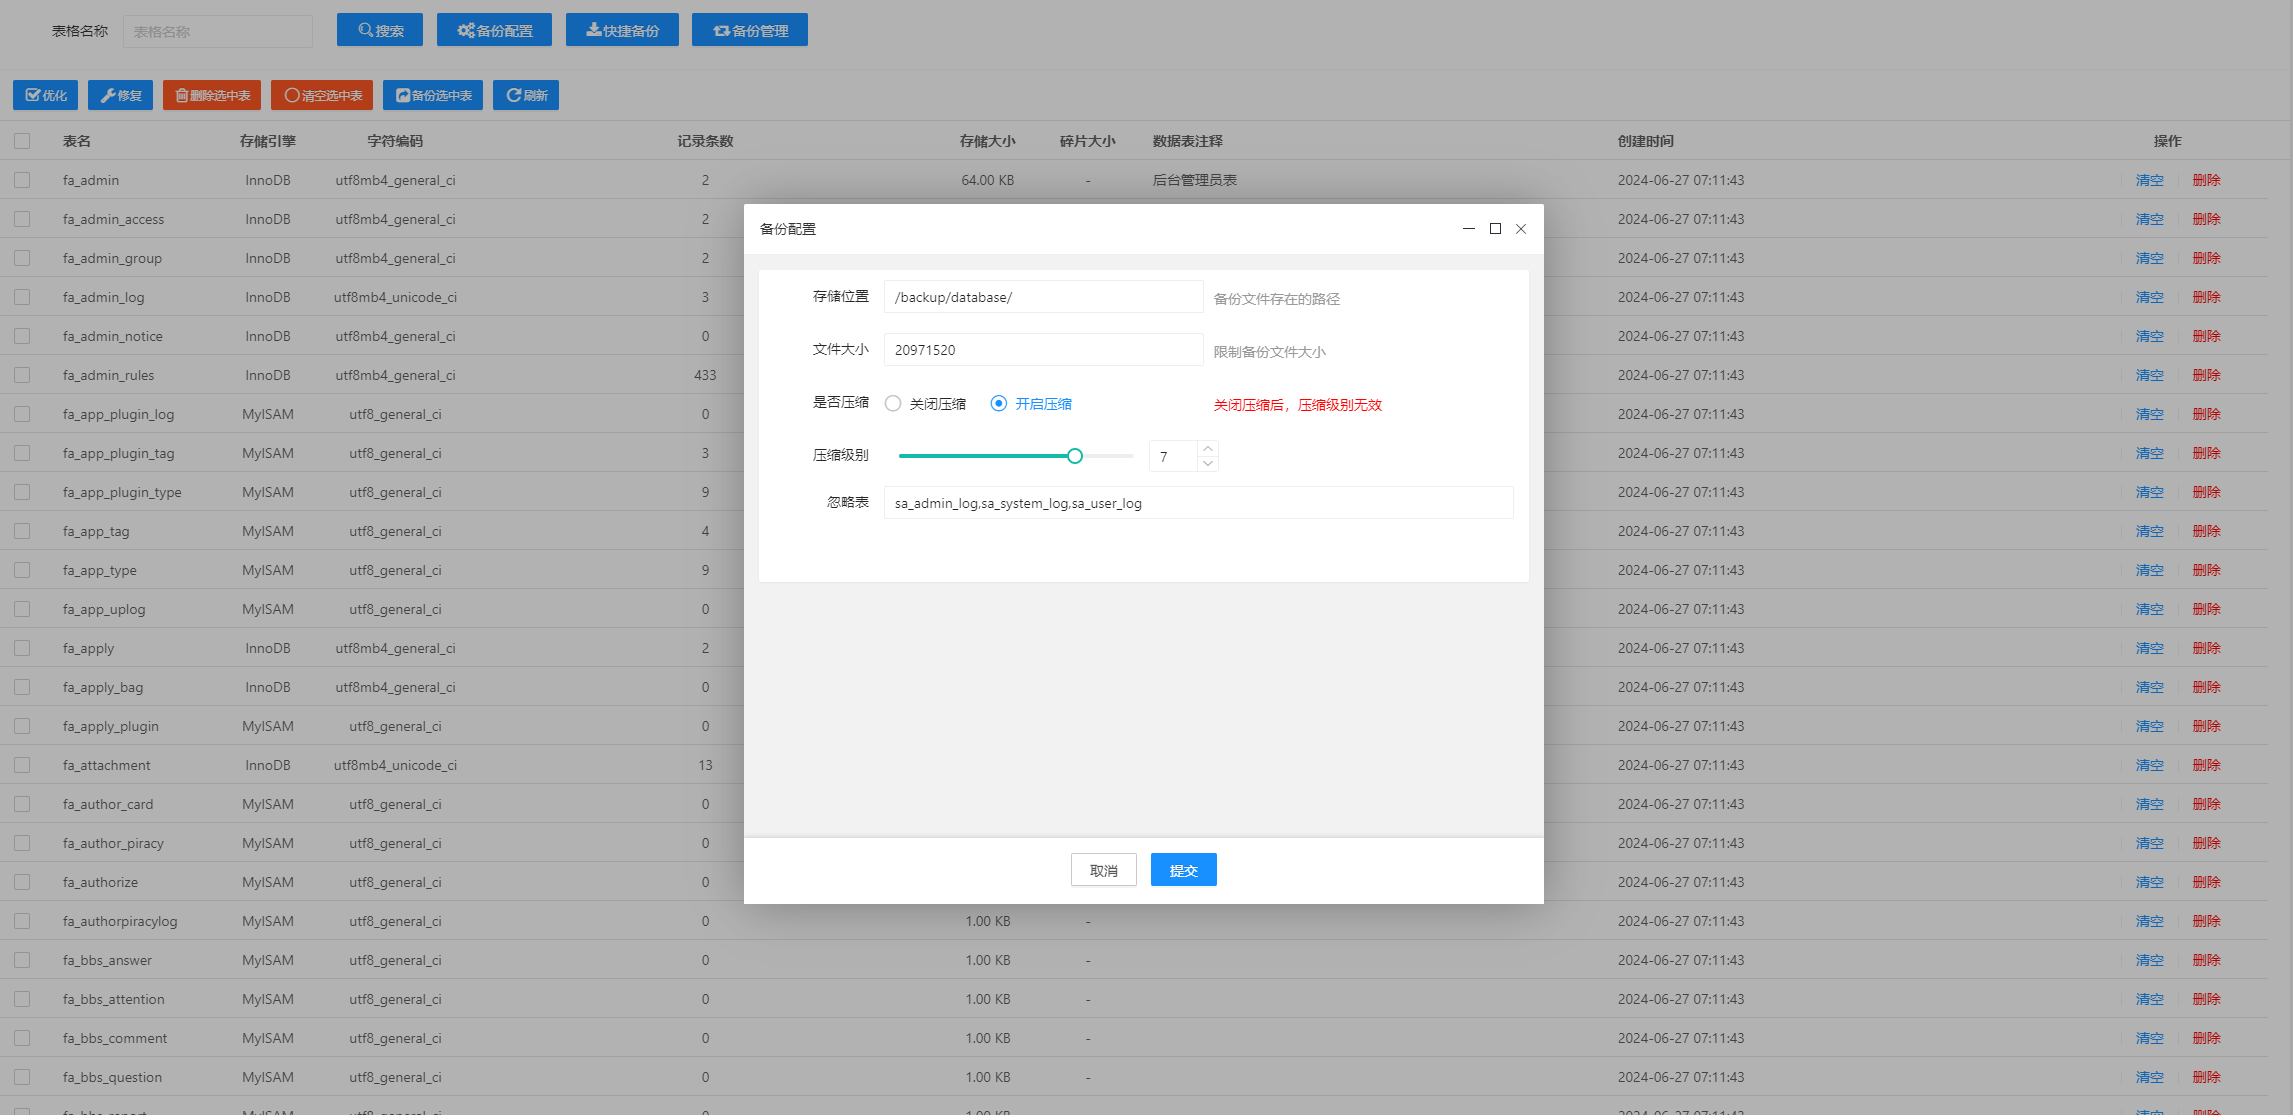Click the 存储位置 path input field
Image resolution: width=2293 pixels, height=1115 pixels.
(x=1042, y=297)
